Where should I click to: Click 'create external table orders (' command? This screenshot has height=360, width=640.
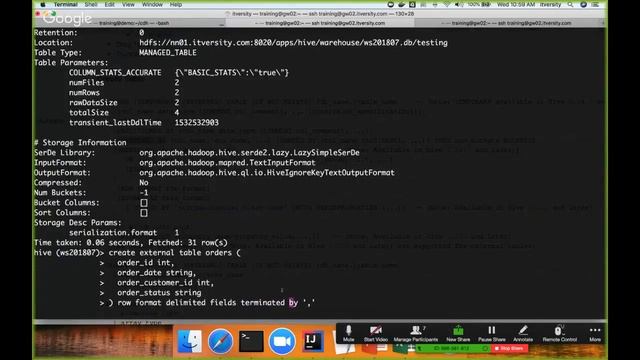(174, 253)
